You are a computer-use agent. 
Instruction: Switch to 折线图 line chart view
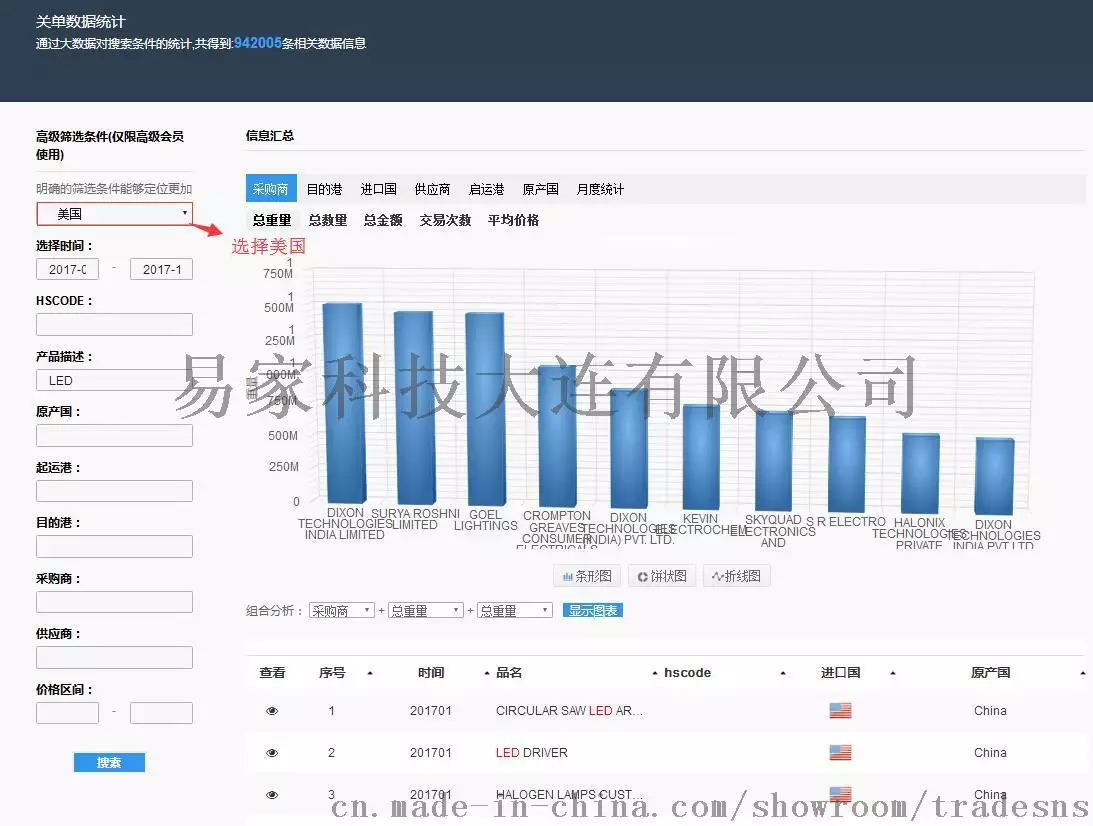point(737,576)
